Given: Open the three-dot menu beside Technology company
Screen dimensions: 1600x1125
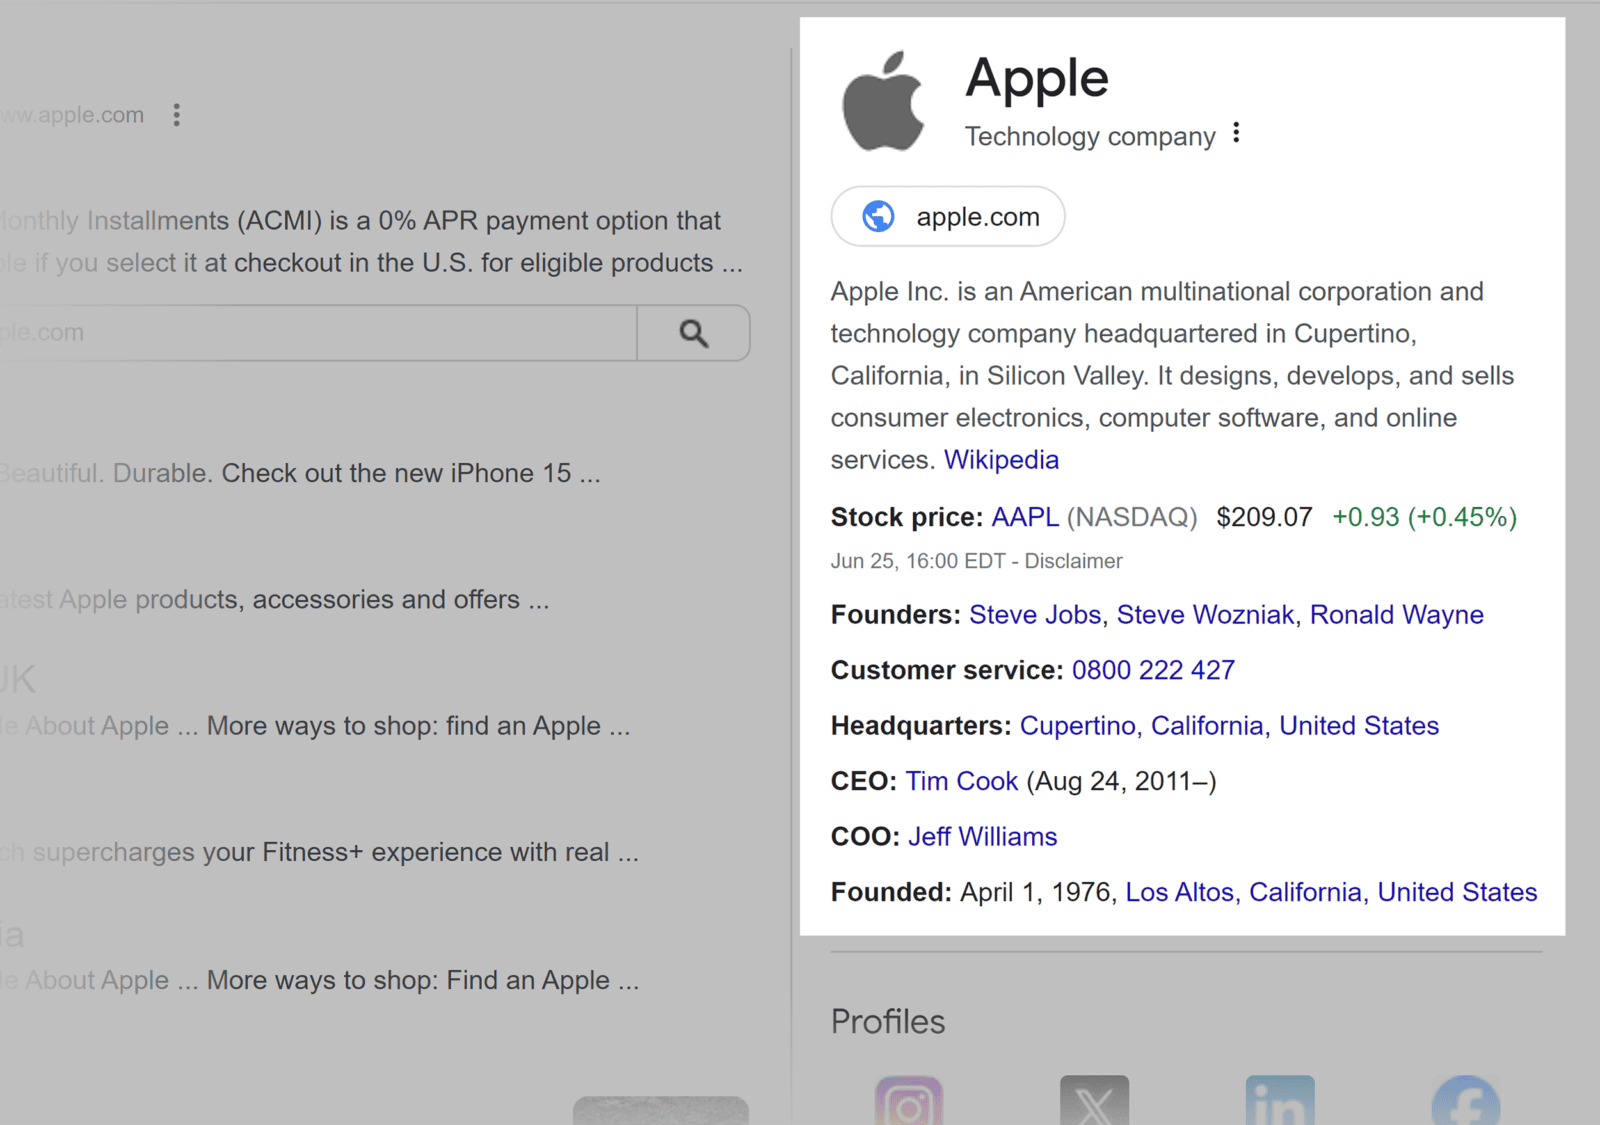Looking at the screenshot, I should coord(1236,131).
